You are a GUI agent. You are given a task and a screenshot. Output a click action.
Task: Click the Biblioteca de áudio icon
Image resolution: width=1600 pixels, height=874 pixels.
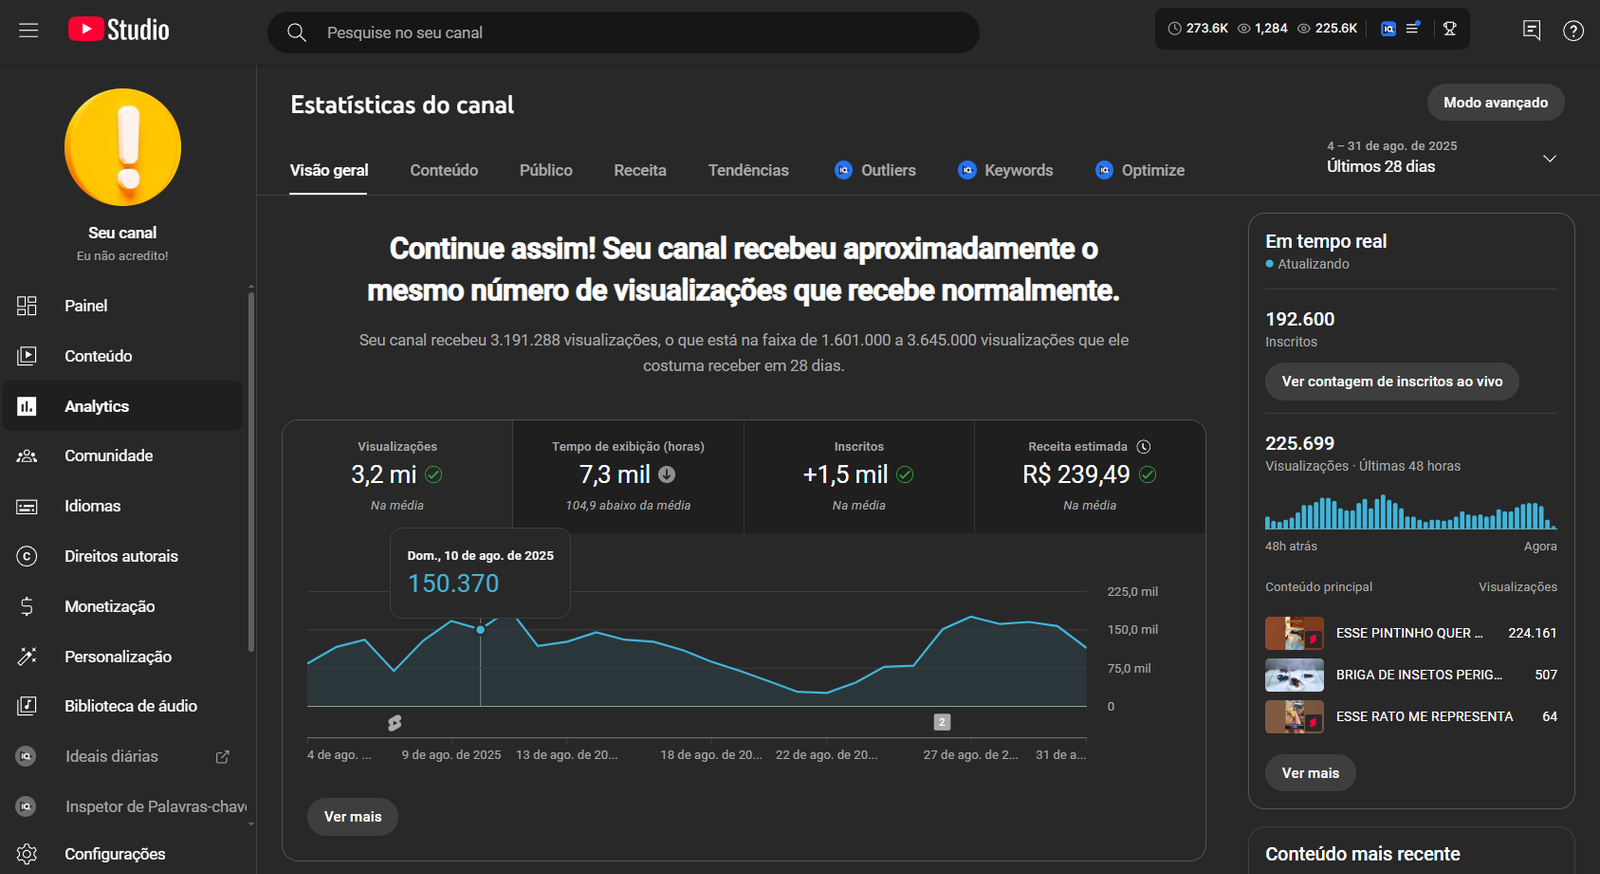tap(27, 706)
